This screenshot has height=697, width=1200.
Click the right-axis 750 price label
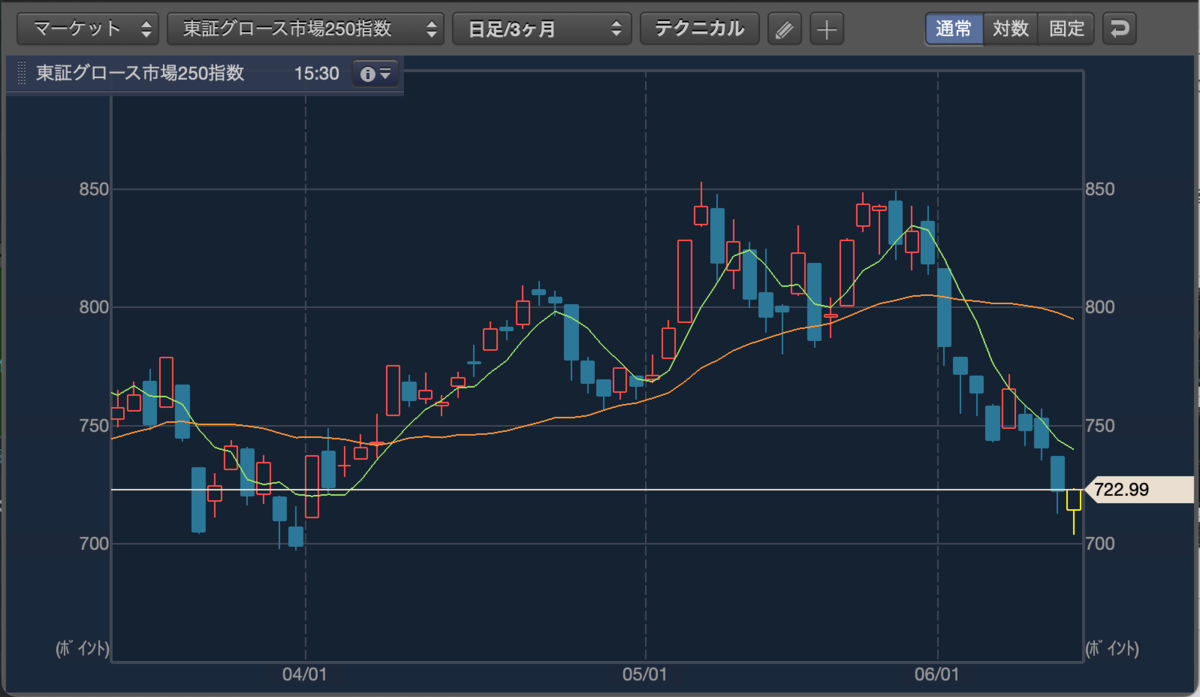[x=1100, y=425]
